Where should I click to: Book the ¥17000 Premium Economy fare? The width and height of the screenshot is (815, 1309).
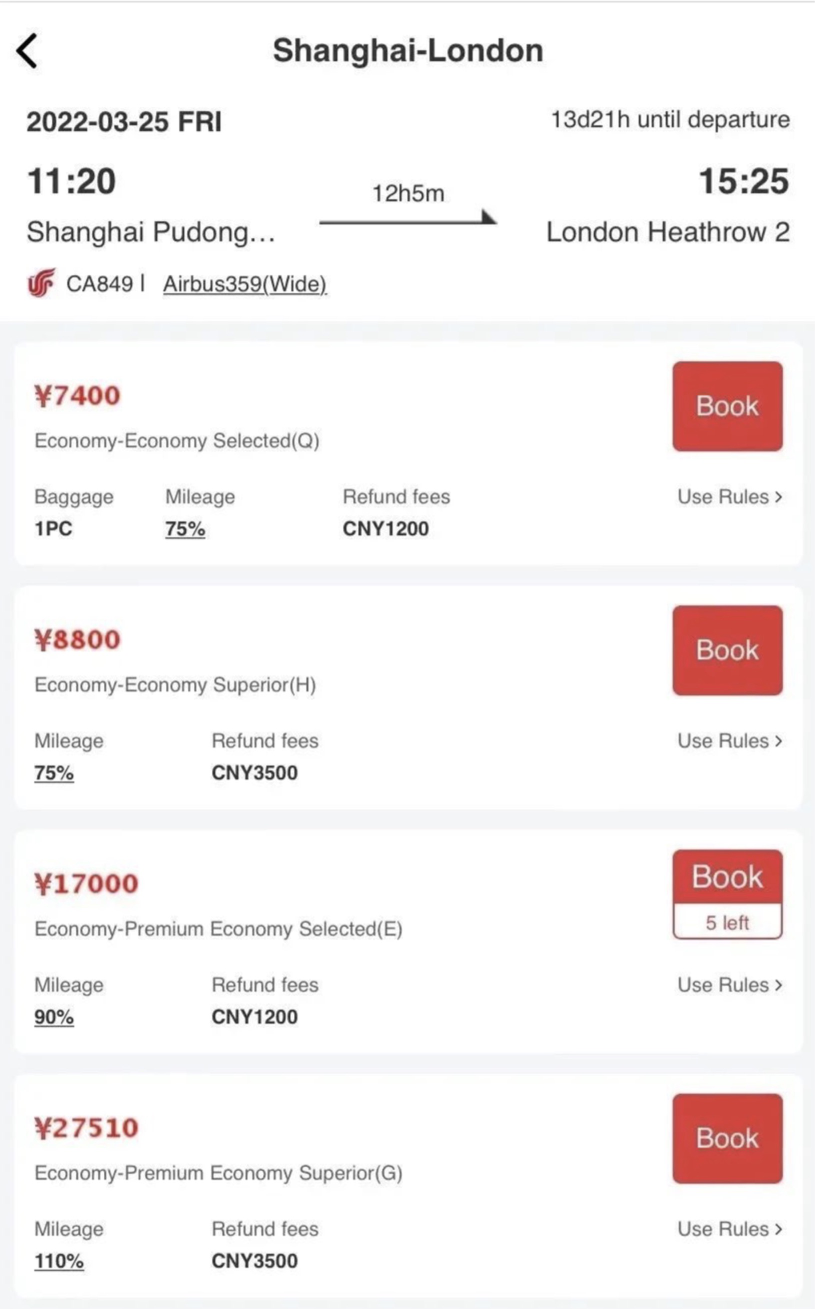coord(727,878)
